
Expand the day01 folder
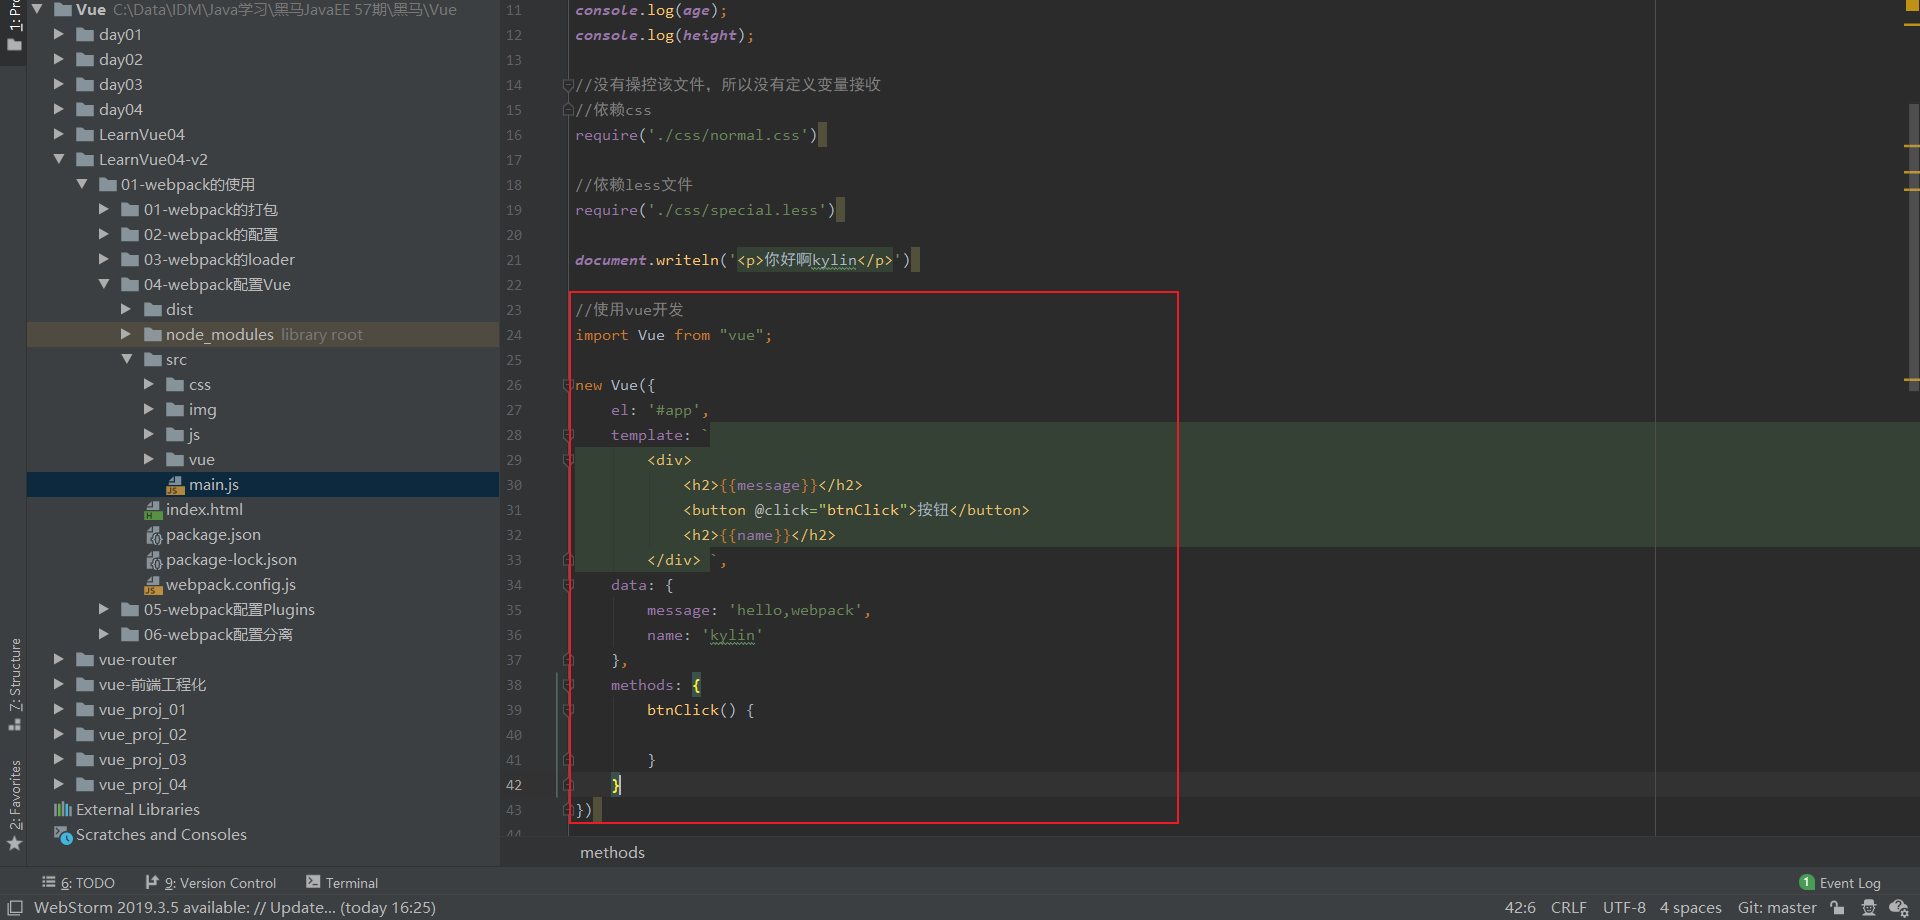[59, 34]
